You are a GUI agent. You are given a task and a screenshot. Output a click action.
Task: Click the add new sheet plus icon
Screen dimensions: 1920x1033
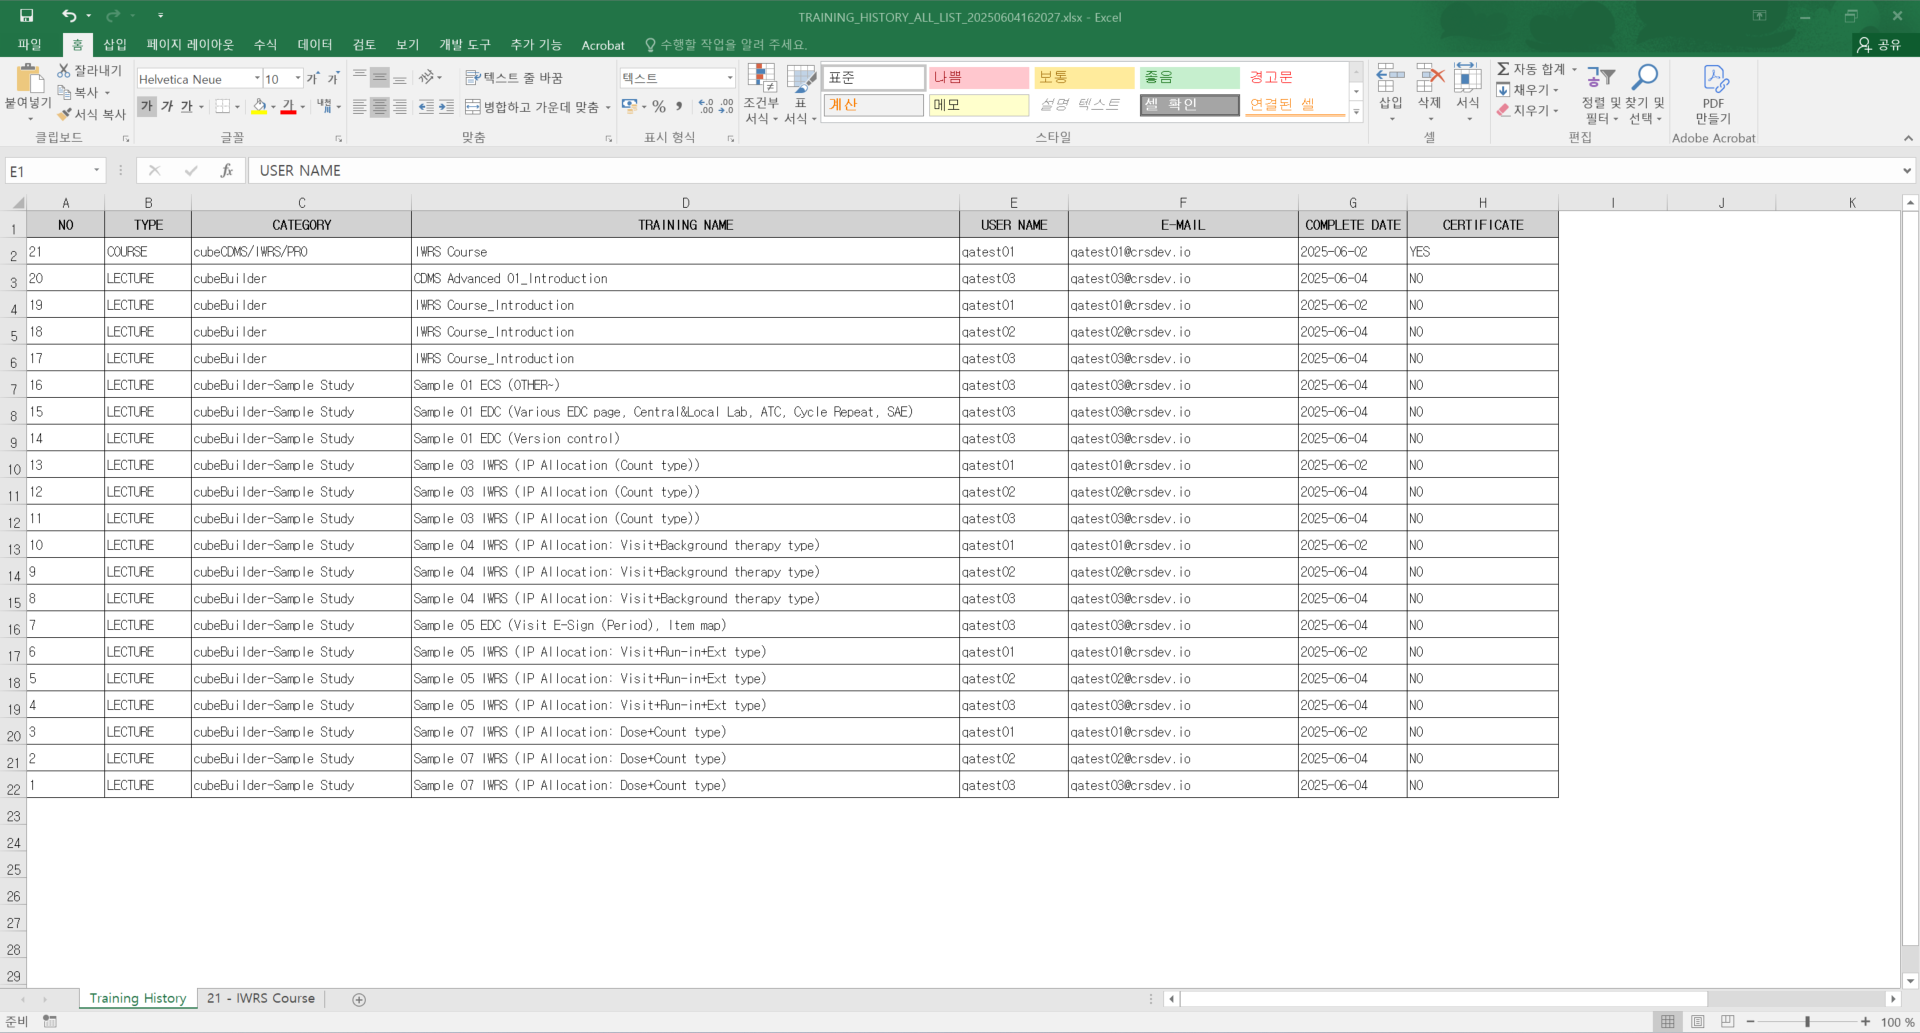359,999
